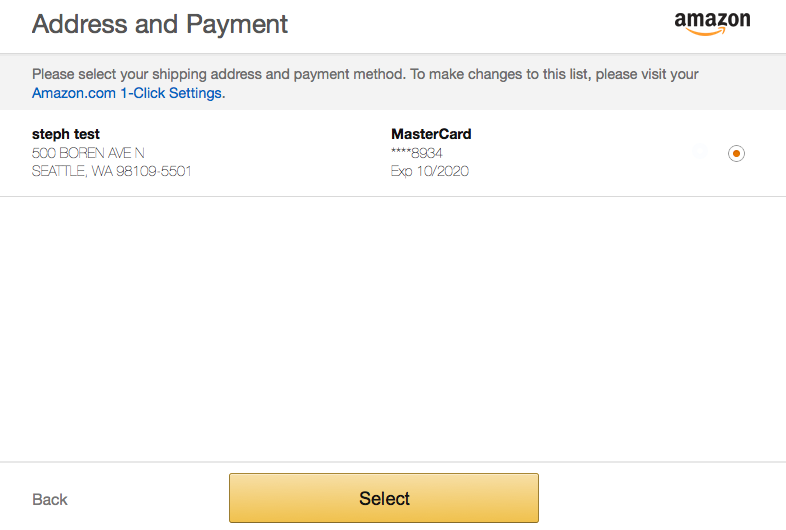Click the MasterCard payment label
Screen dimensions: 786x530
[x=431, y=134]
